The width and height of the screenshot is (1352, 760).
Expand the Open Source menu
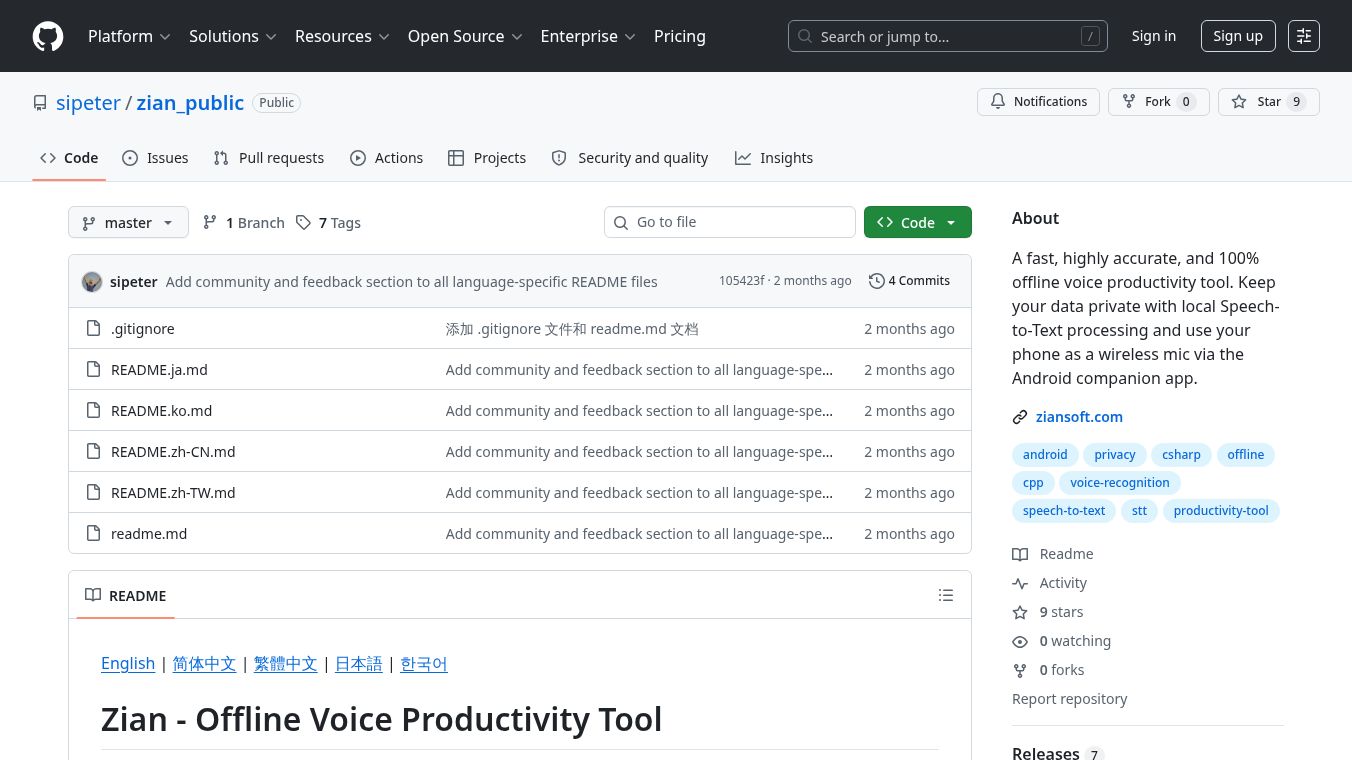tap(465, 36)
